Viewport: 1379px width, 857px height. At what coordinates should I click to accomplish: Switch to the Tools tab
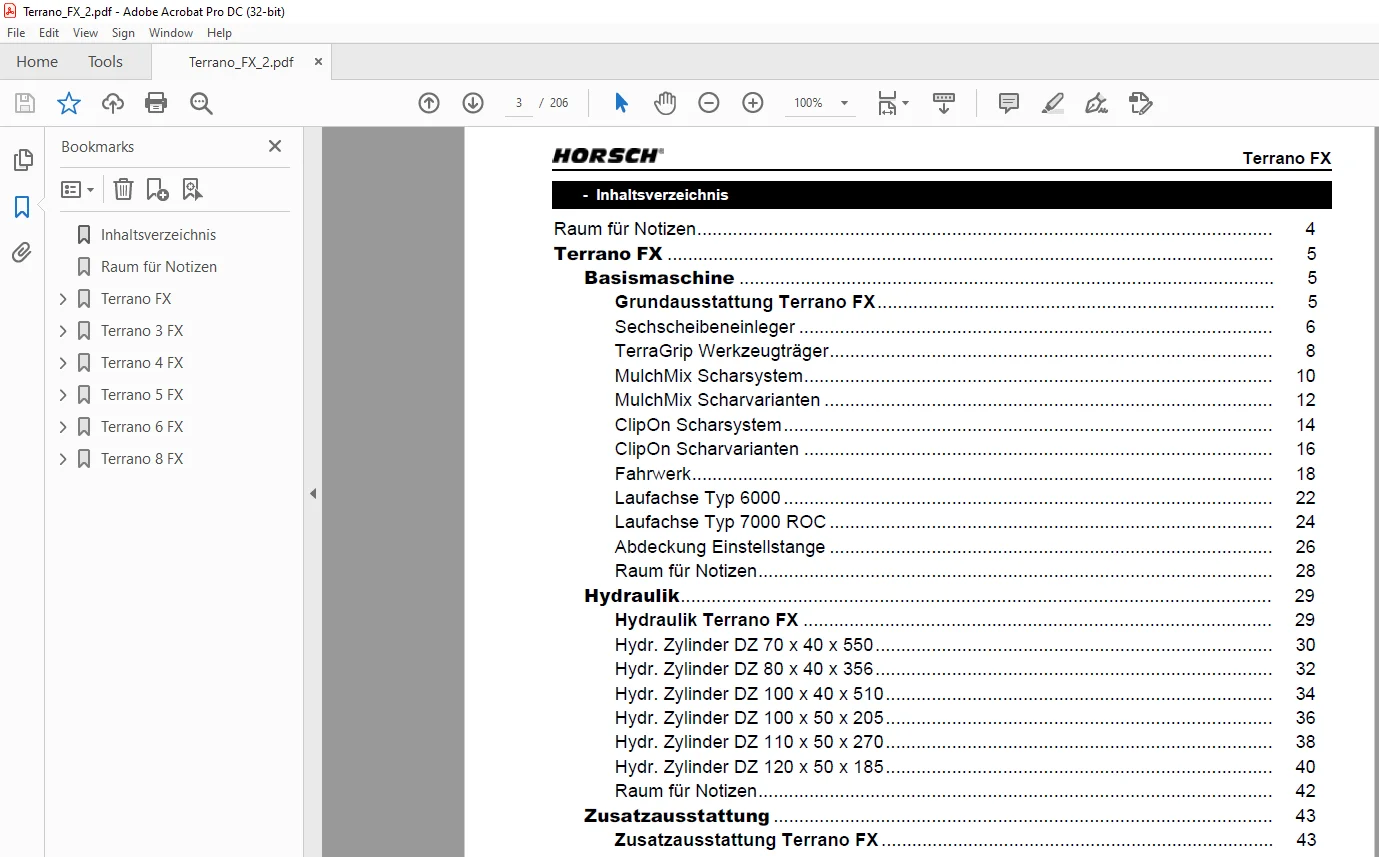105,62
